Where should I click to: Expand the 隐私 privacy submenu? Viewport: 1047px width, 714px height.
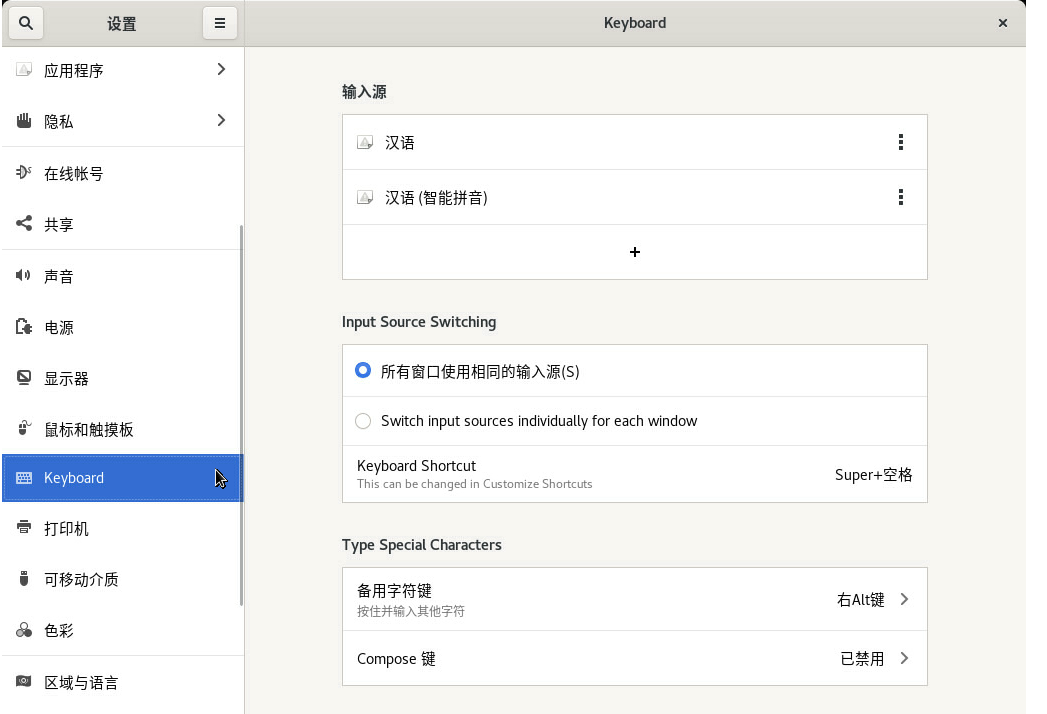click(221, 120)
